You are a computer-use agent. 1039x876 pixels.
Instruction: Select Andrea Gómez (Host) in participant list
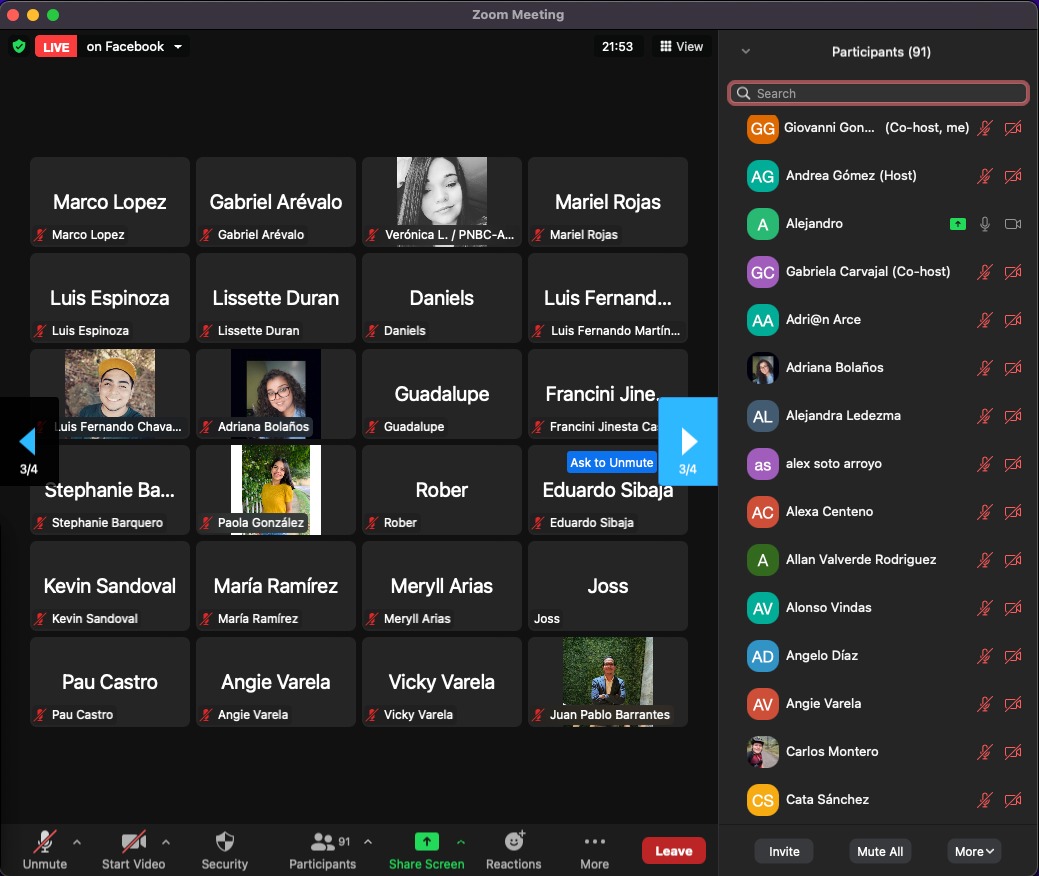[x=850, y=176]
